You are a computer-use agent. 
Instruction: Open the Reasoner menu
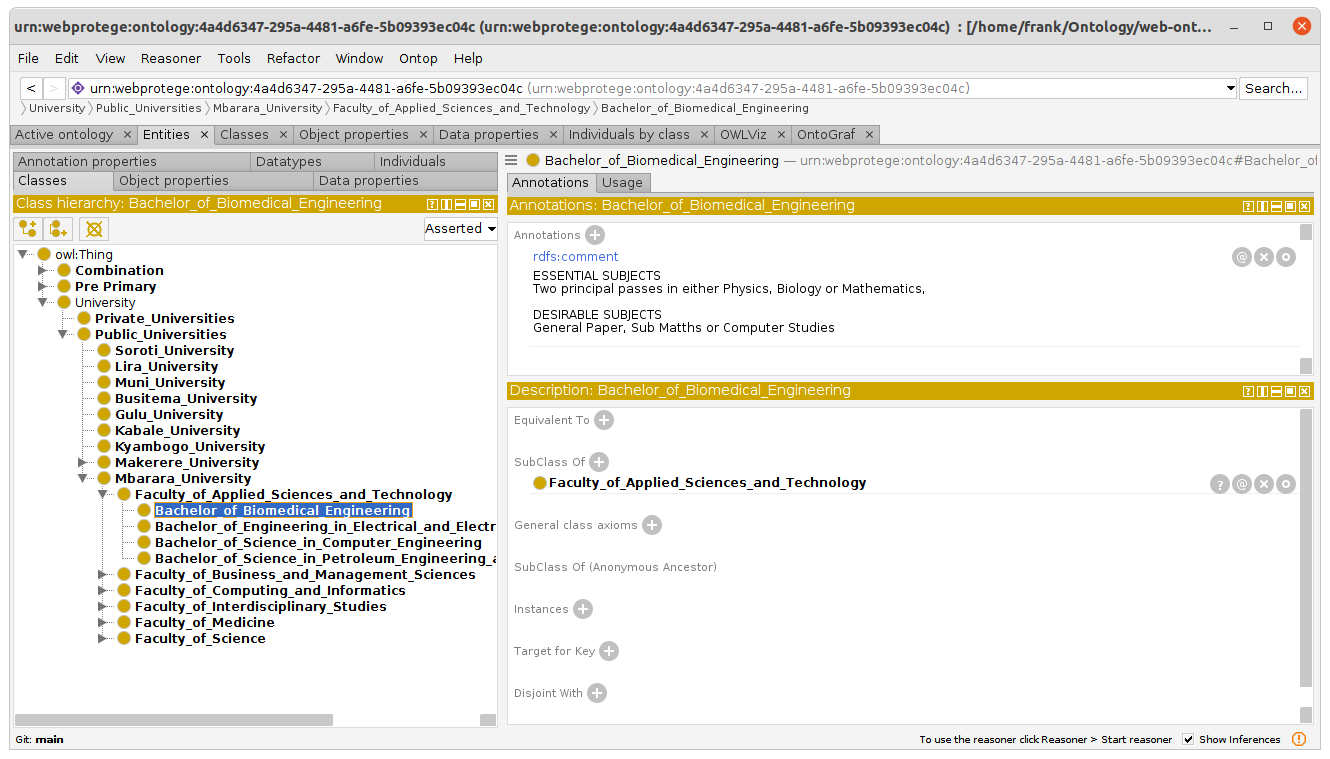click(170, 58)
